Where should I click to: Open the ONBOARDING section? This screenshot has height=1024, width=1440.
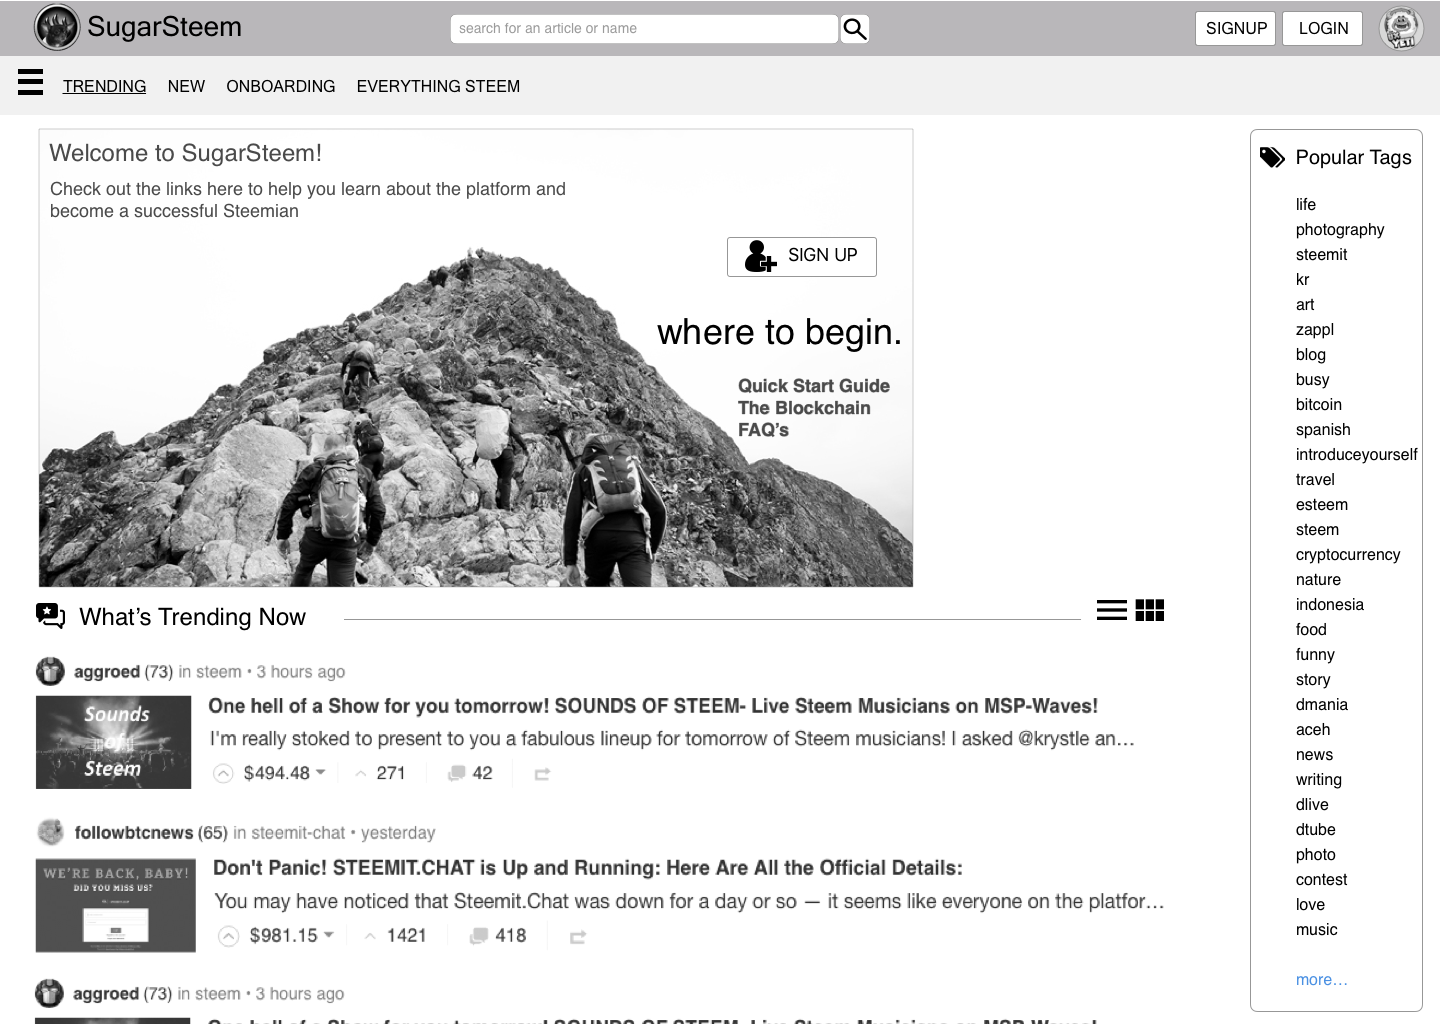pyautogui.click(x=280, y=86)
